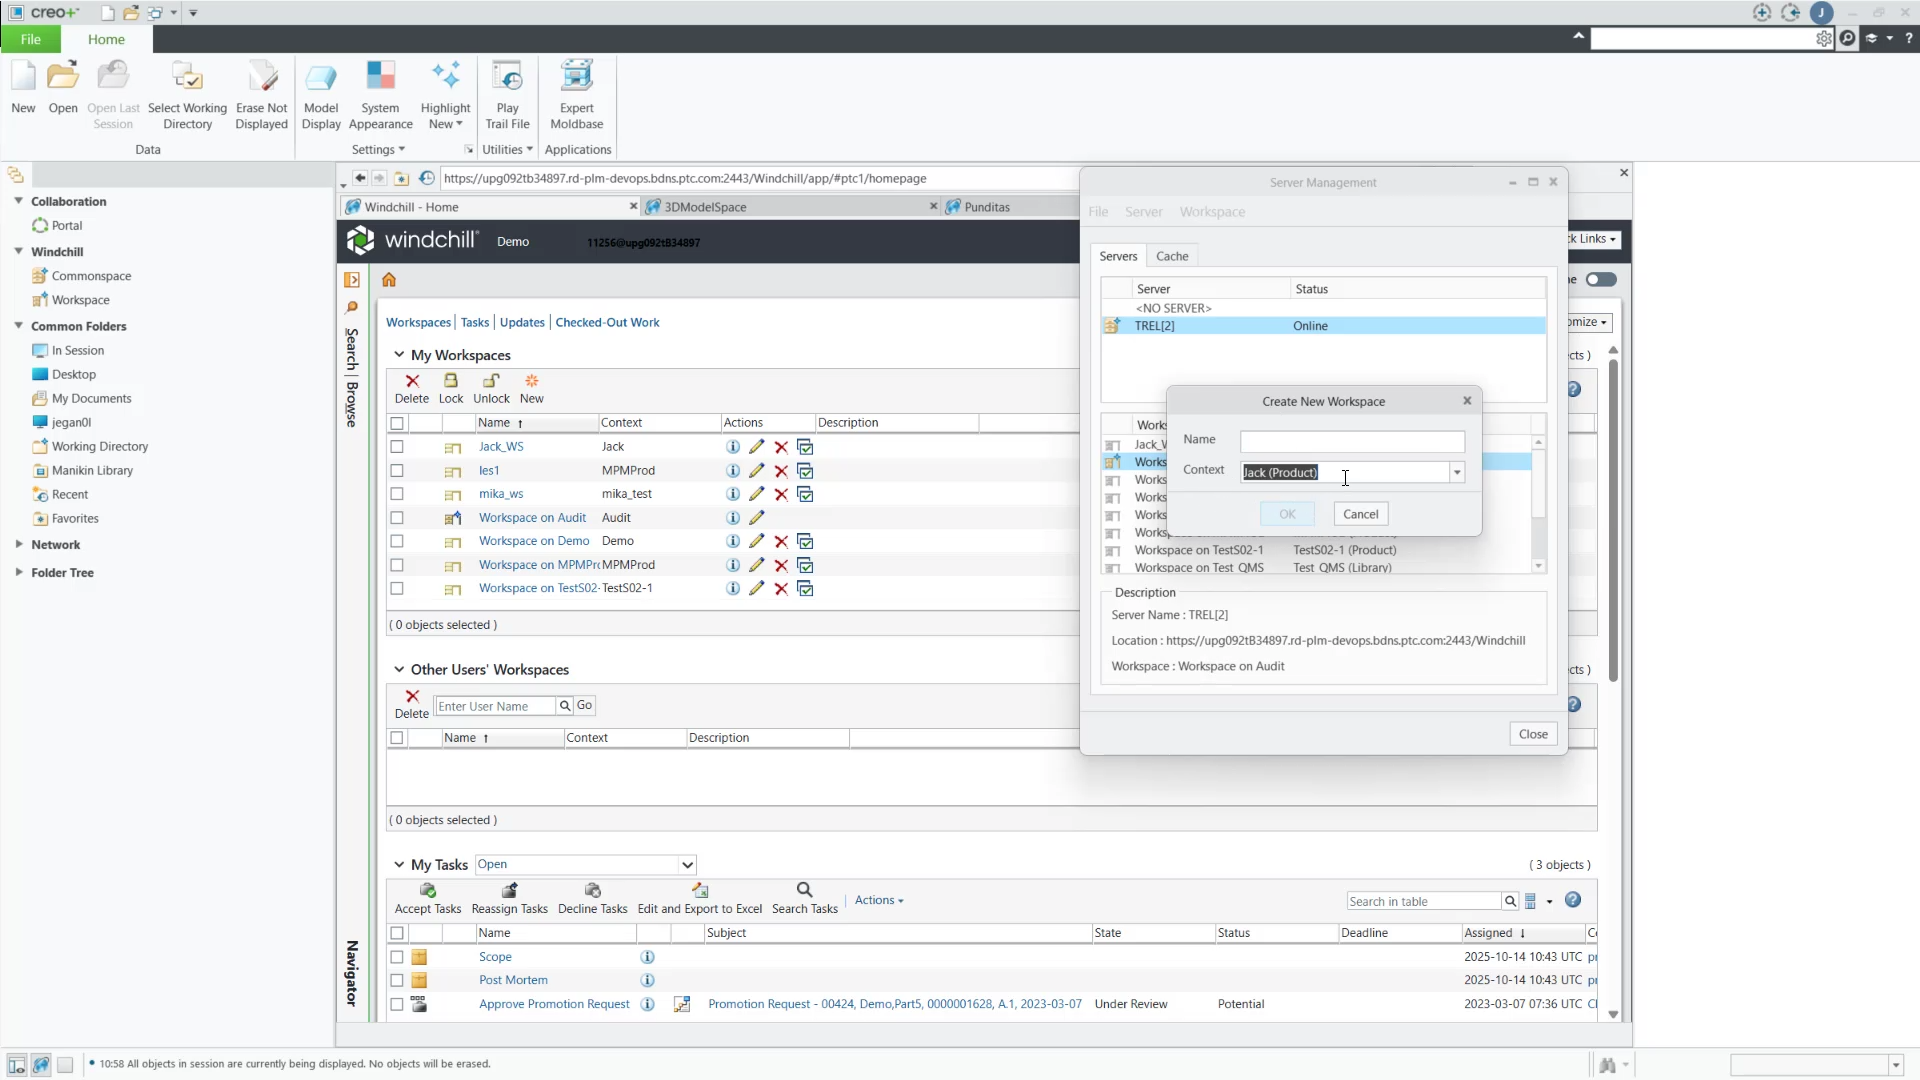Check the les1 workspace checkbox
1920x1080 pixels.
coord(397,471)
